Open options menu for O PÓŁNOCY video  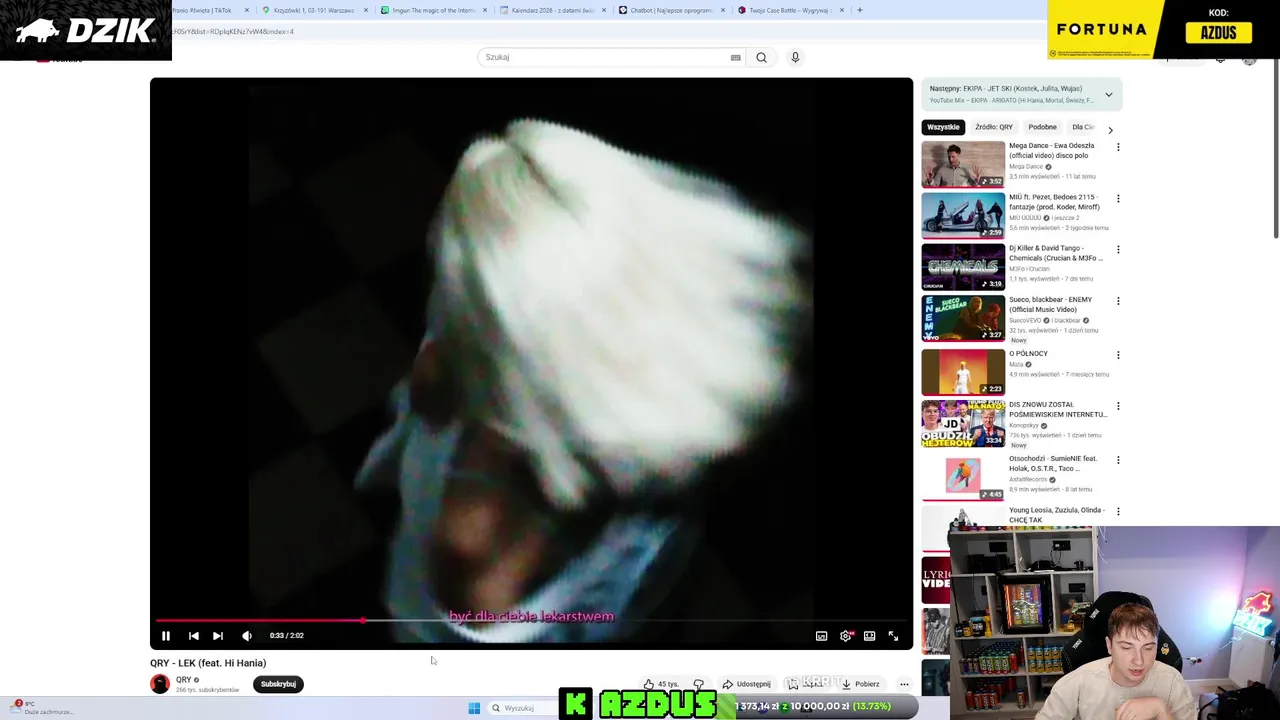[x=1118, y=355]
